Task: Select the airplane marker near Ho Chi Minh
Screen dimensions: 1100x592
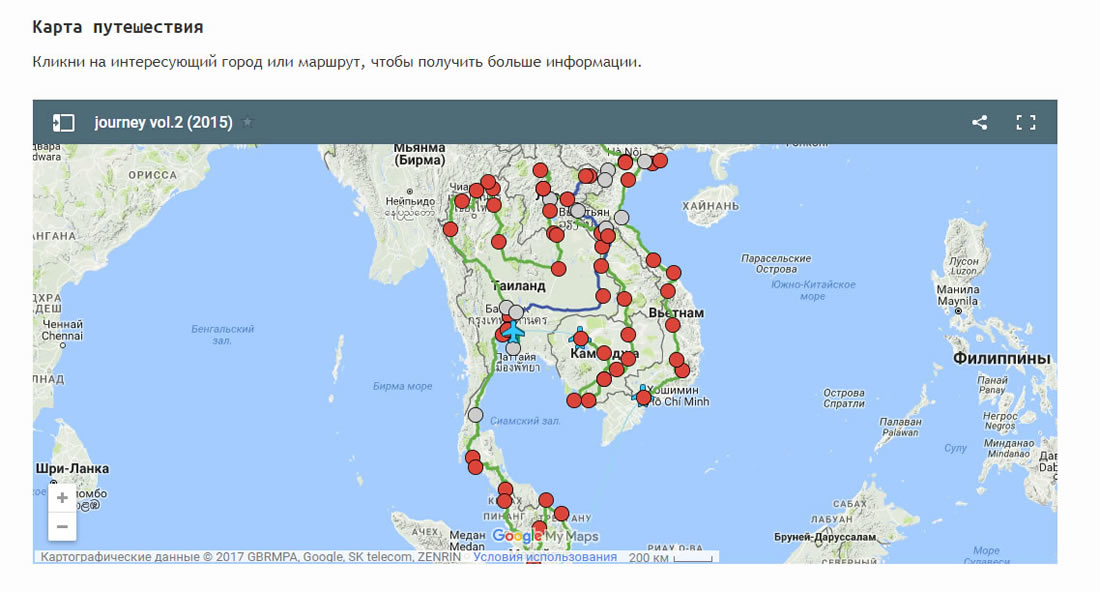Action: click(x=643, y=396)
